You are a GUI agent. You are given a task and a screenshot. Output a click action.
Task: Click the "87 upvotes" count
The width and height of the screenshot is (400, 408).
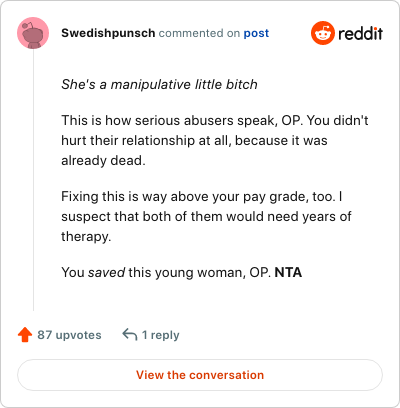pyautogui.click(x=69, y=335)
